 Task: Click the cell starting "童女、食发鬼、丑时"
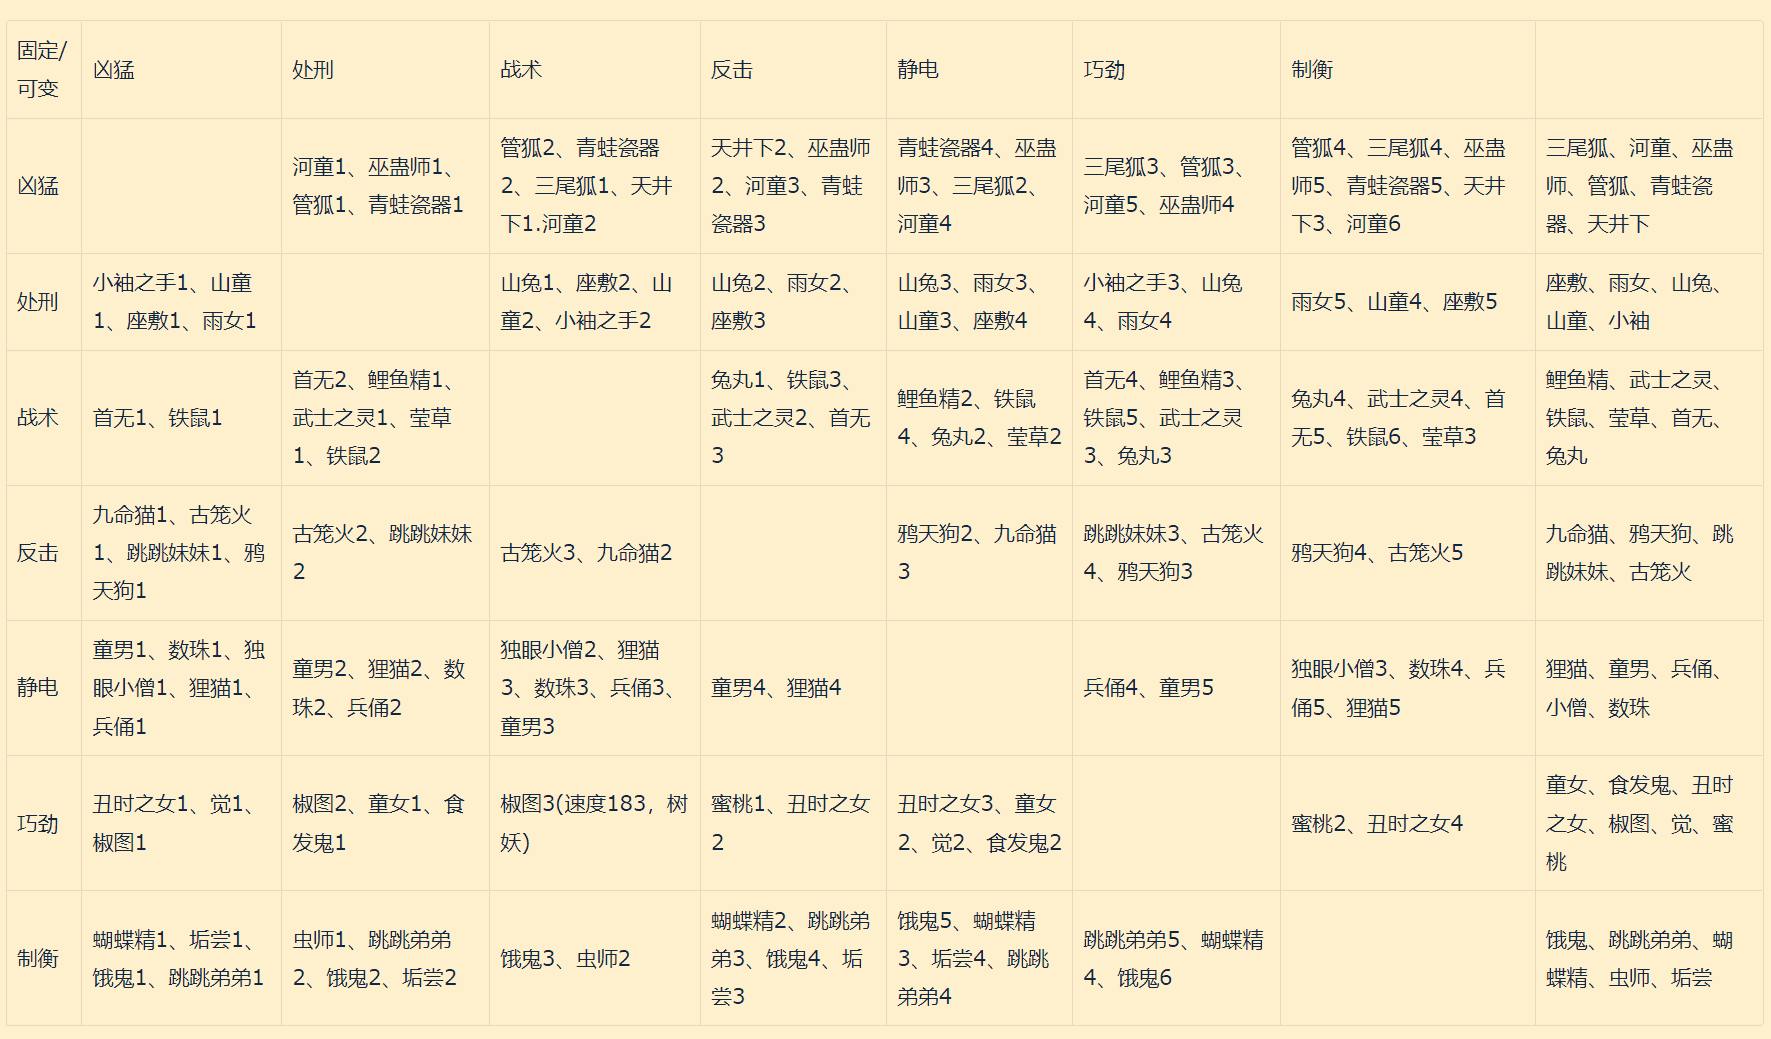(x=1649, y=823)
